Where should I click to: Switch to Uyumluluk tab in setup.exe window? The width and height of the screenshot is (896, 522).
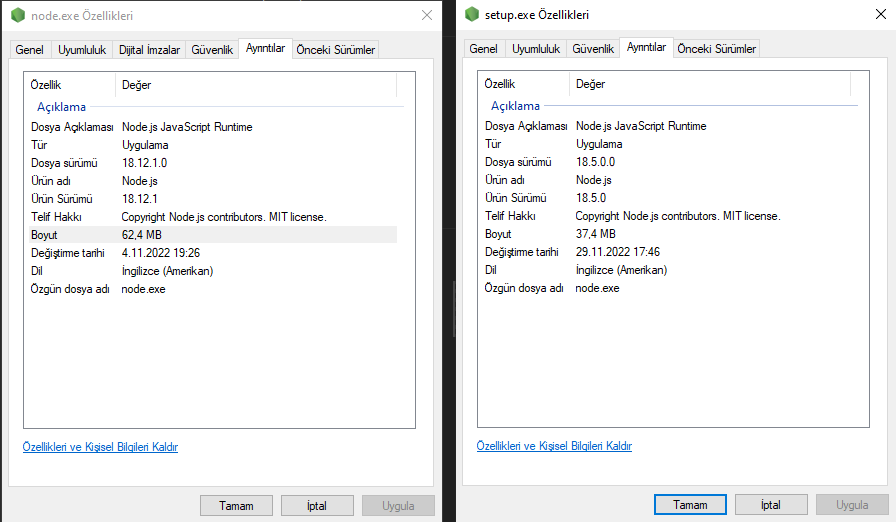(x=537, y=48)
